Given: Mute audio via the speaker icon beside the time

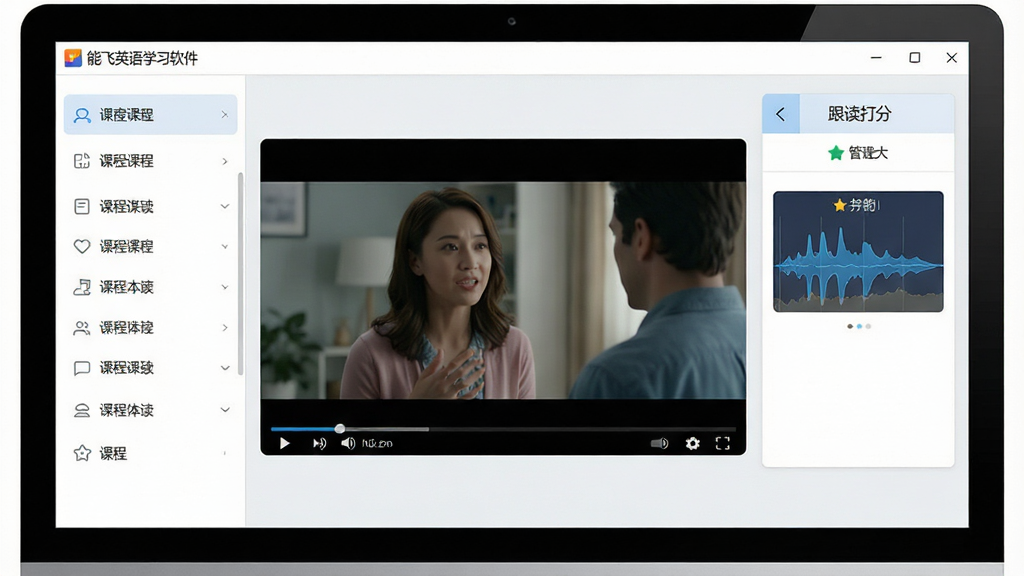Looking at the screenshot, I should point(348,443).
